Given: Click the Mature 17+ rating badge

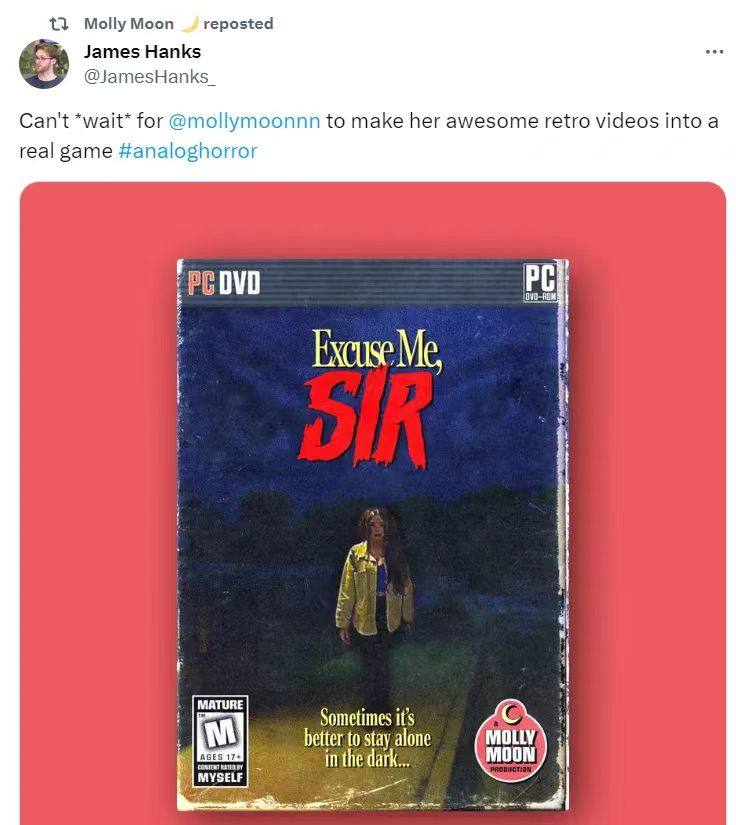Looking at the screenshot, I should pos(220,741).
